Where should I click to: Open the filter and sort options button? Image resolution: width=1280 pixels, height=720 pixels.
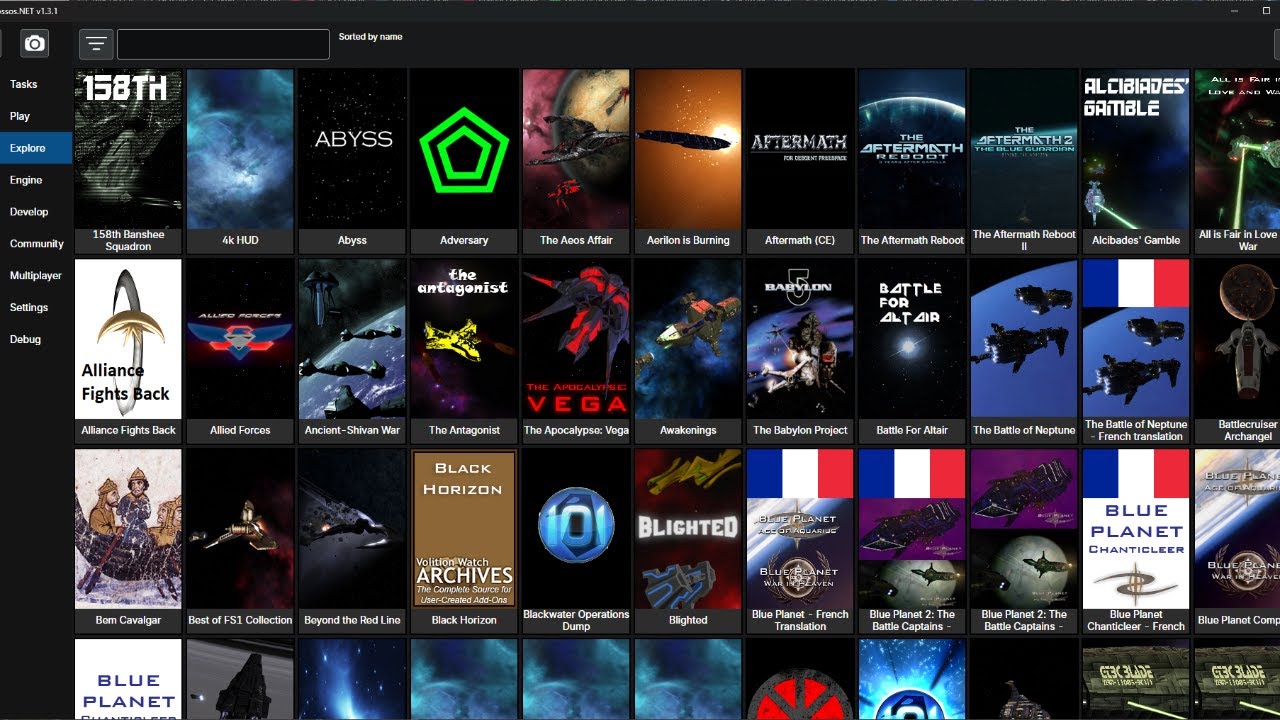point(95,44)
